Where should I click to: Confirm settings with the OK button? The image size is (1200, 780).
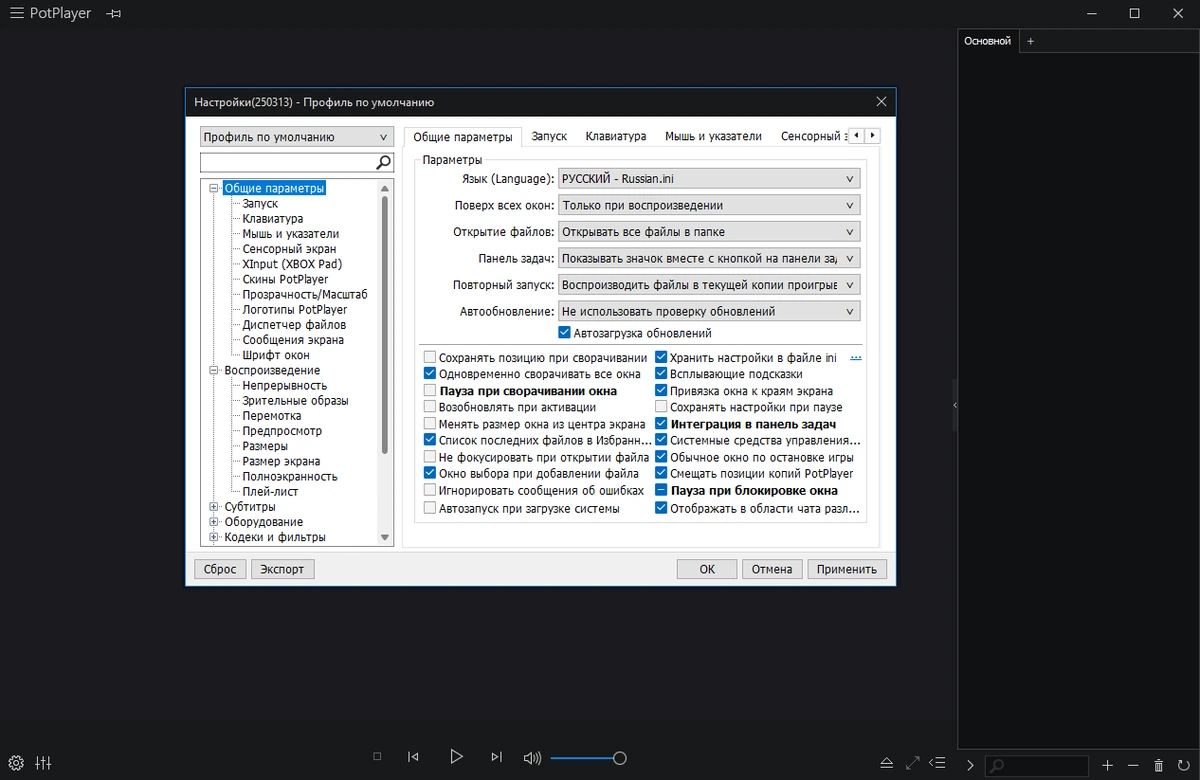pyautogui.click(x=707, y=569)
